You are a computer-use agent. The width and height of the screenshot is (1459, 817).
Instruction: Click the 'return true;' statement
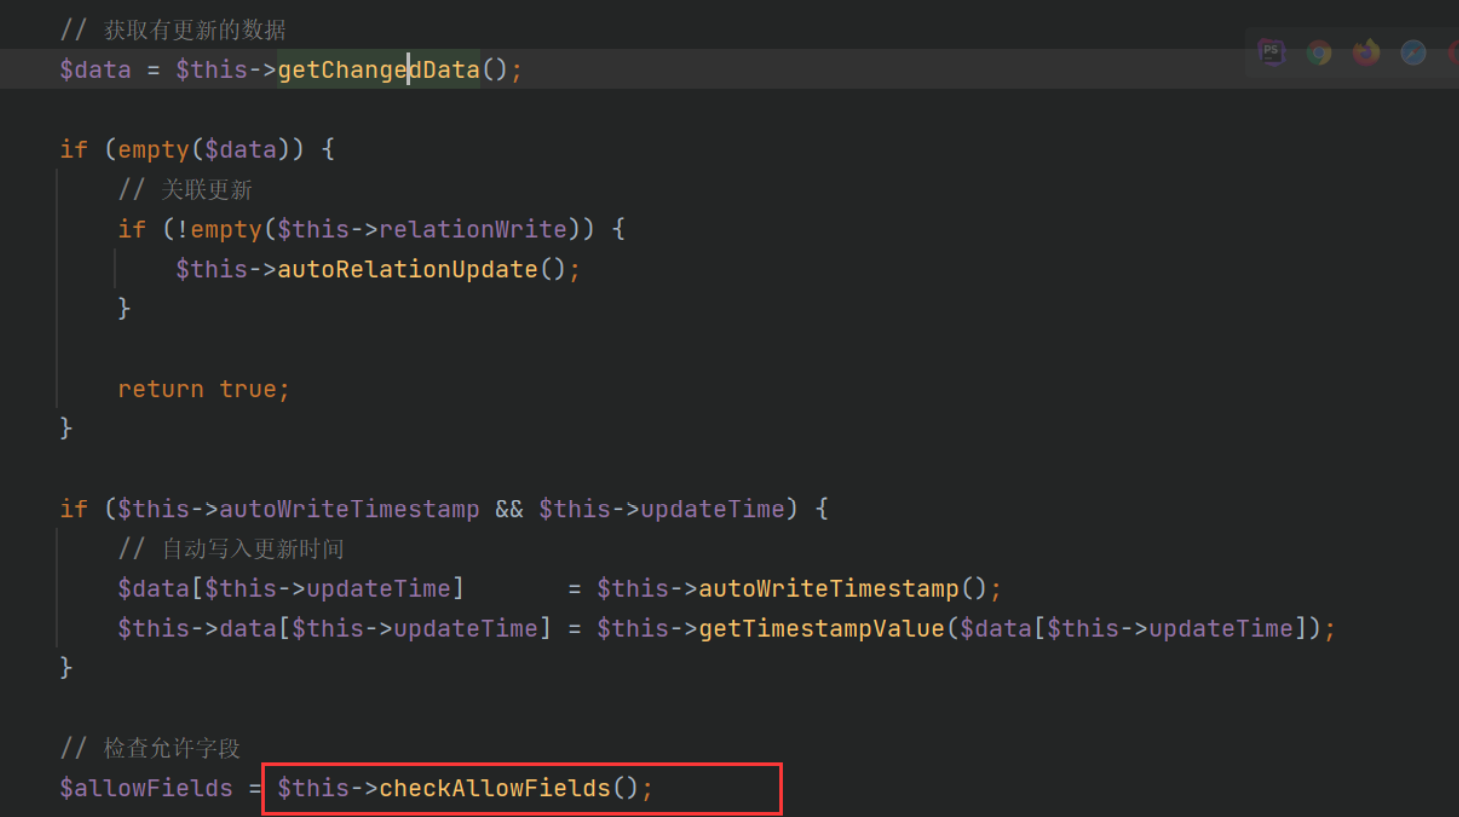[204, 389]
